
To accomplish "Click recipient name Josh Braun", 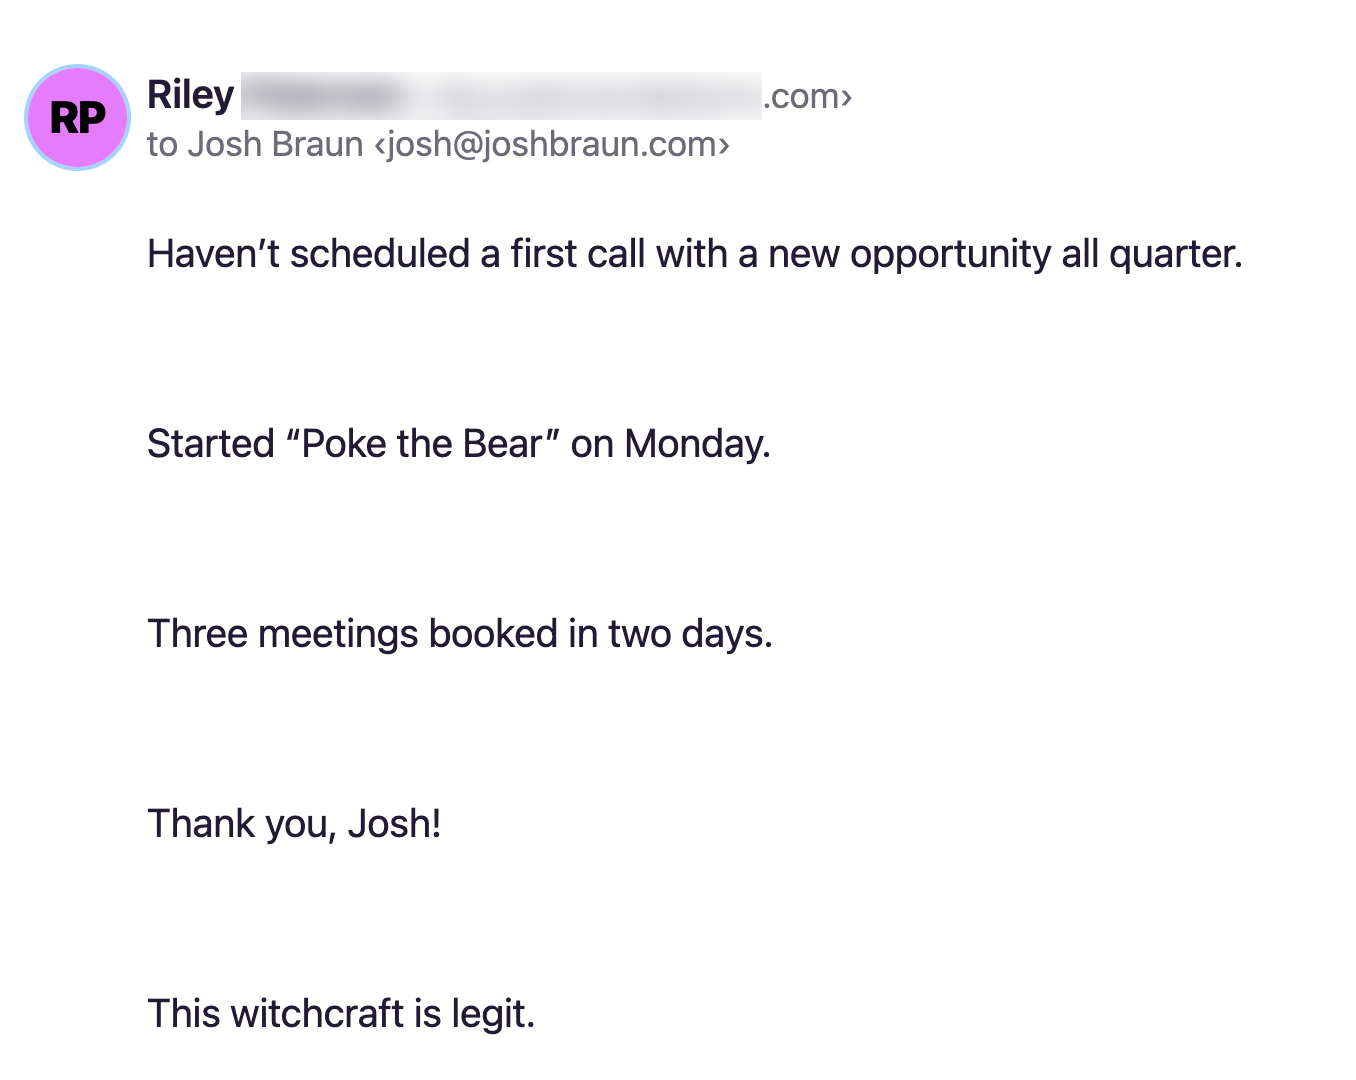I will (276, 144).
